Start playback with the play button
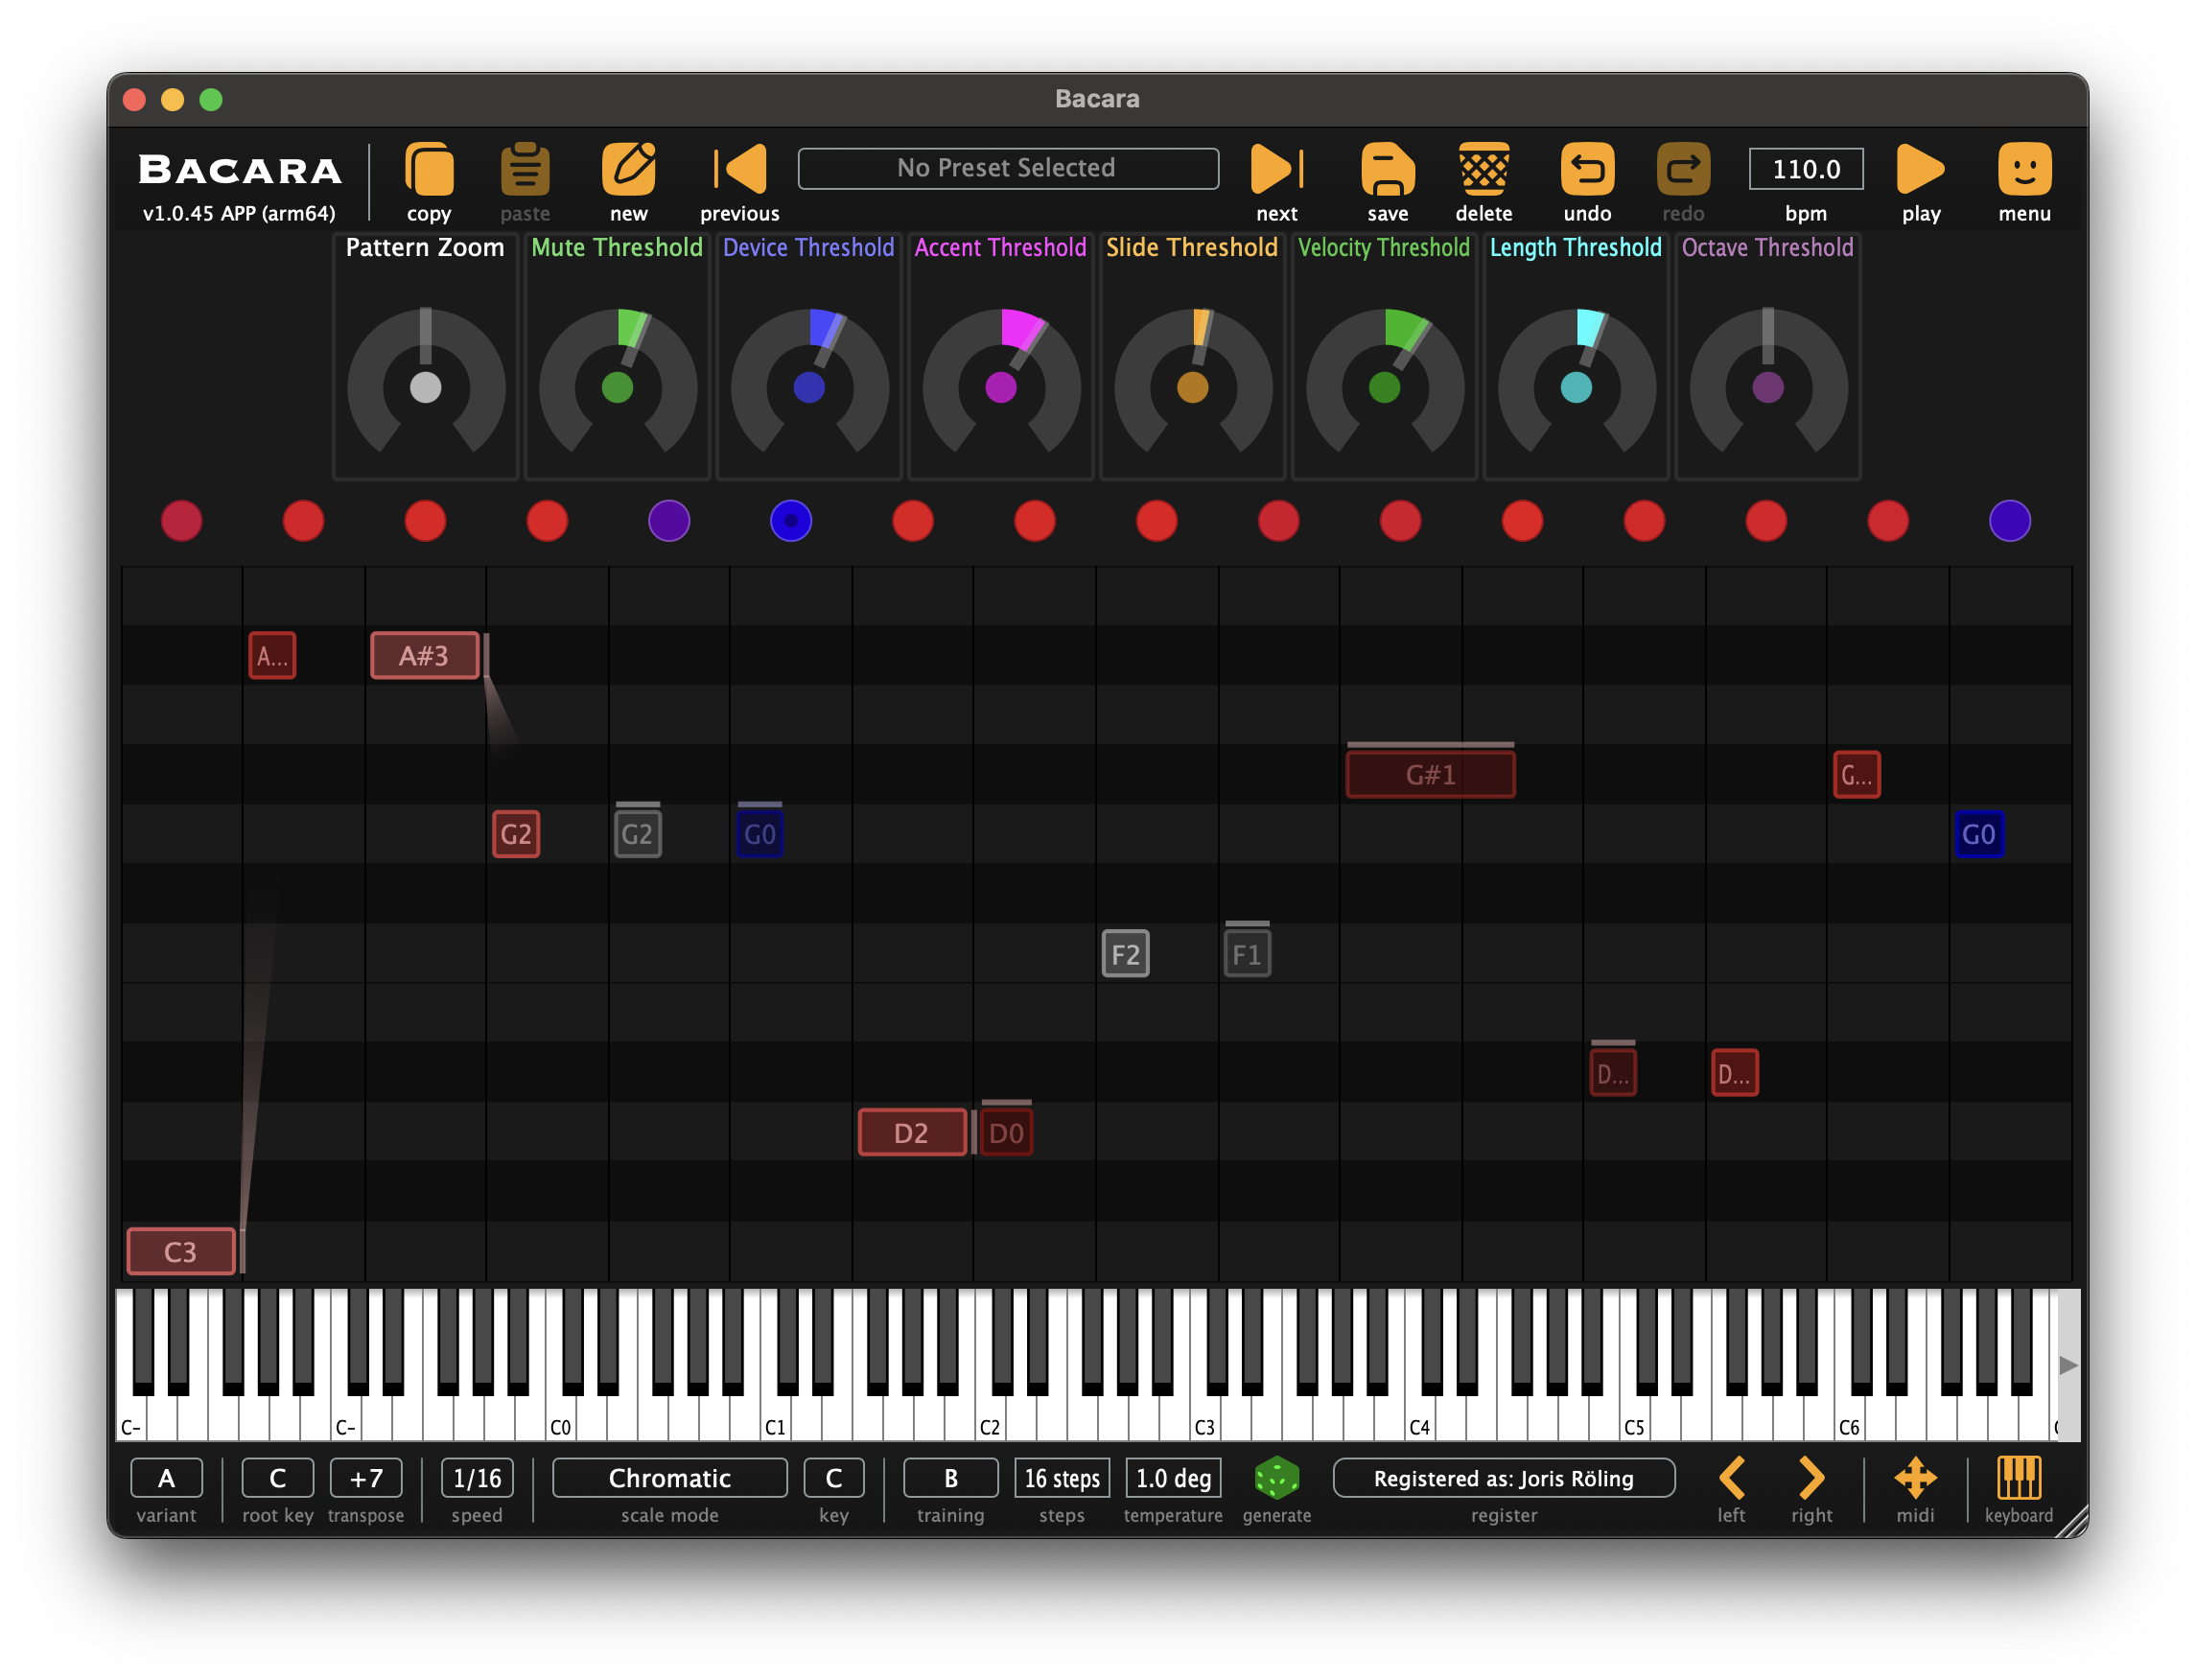The height and width of the screenshot is (1680, 2196). (x=1919, y=169)
